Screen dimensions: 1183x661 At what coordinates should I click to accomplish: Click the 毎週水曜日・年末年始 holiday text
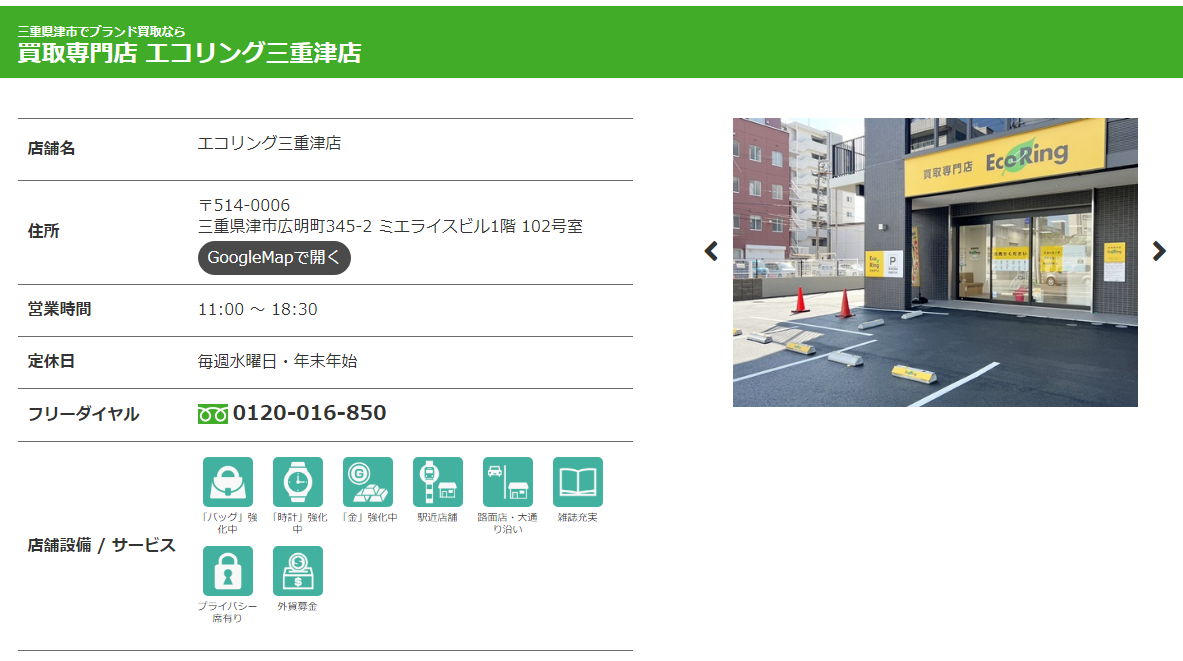point(277,361)
